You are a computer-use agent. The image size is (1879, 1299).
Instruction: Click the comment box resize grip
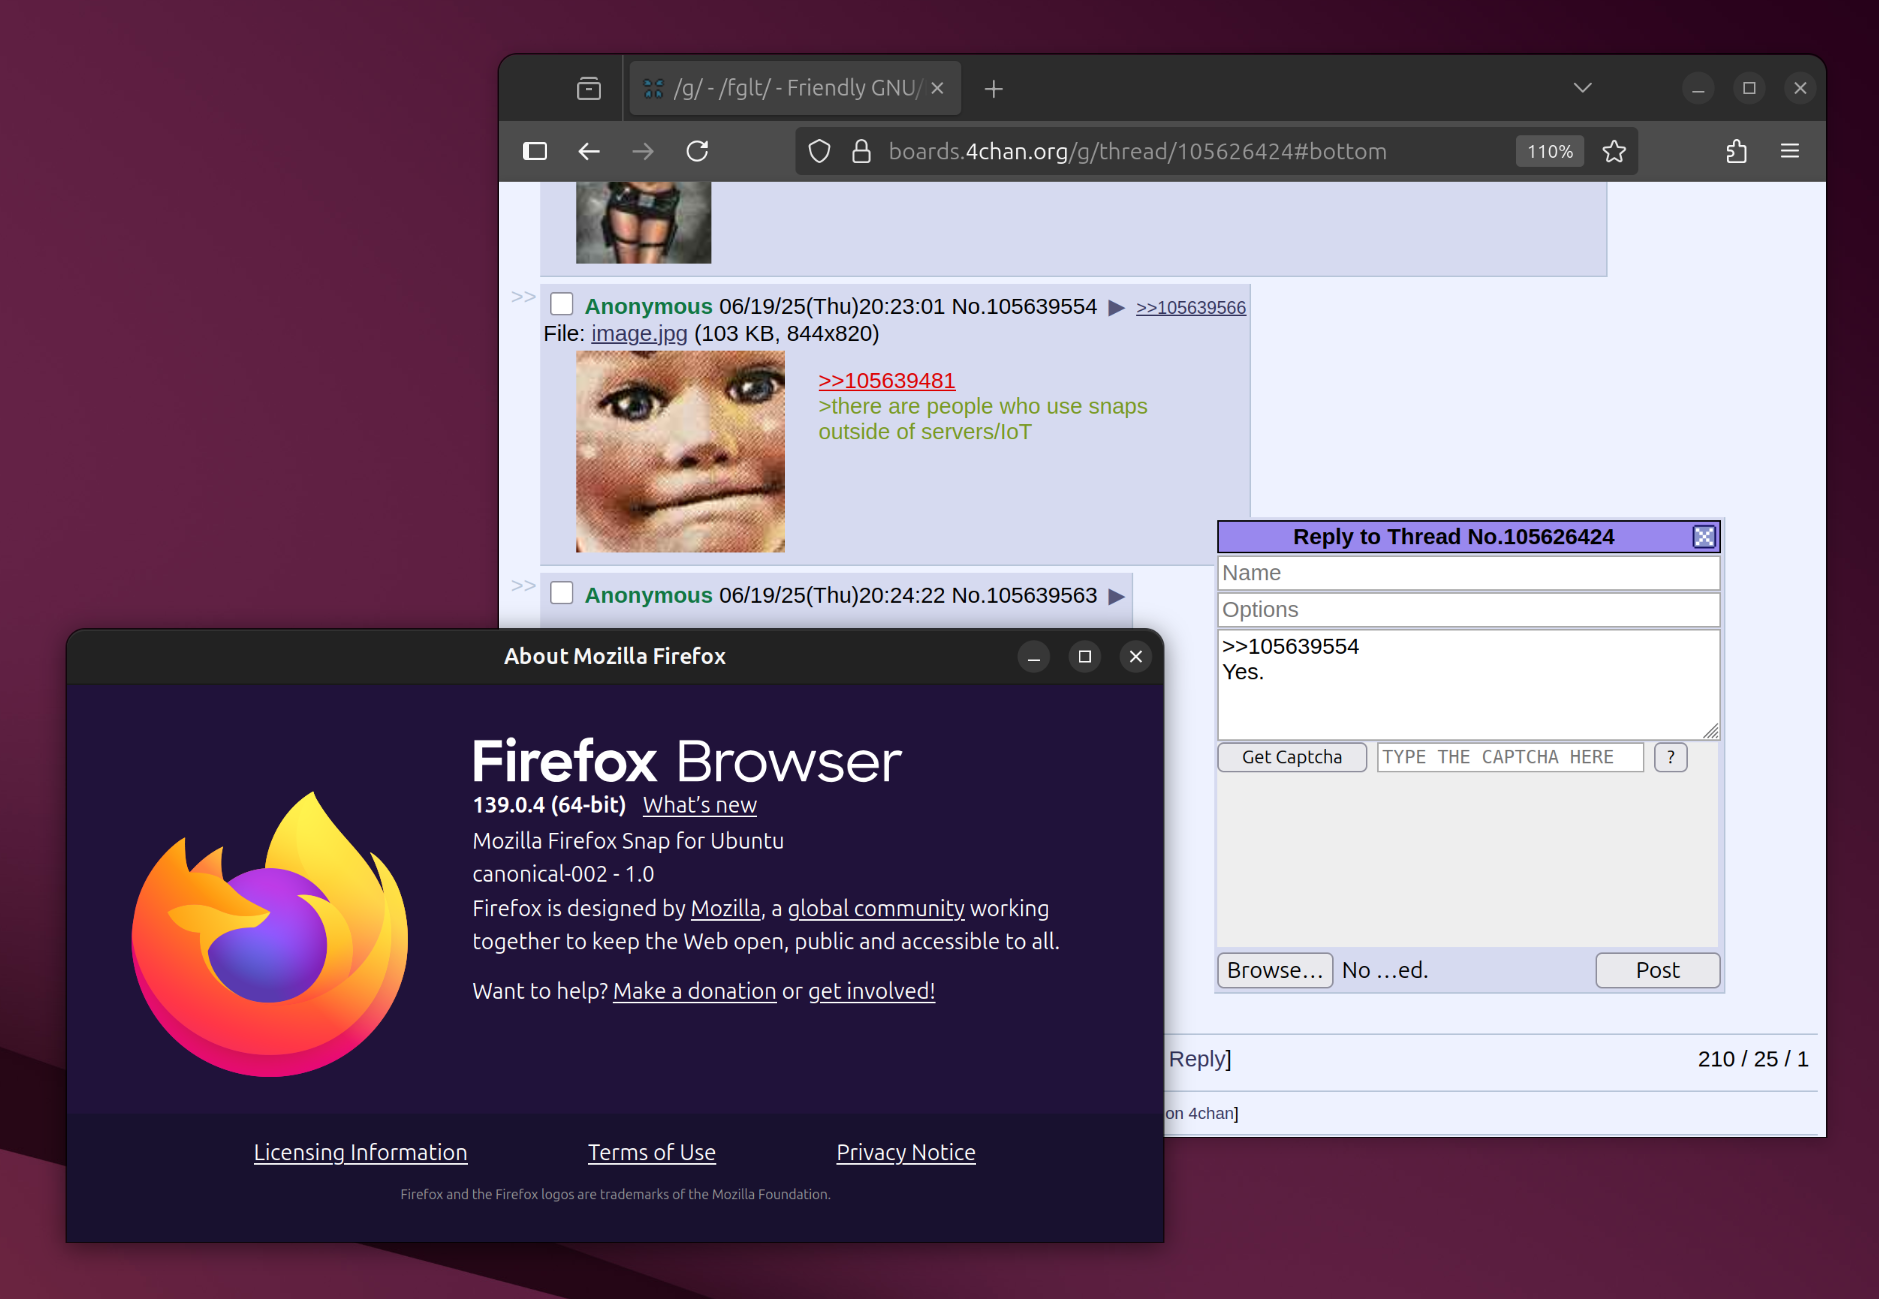coord(1711,731)
